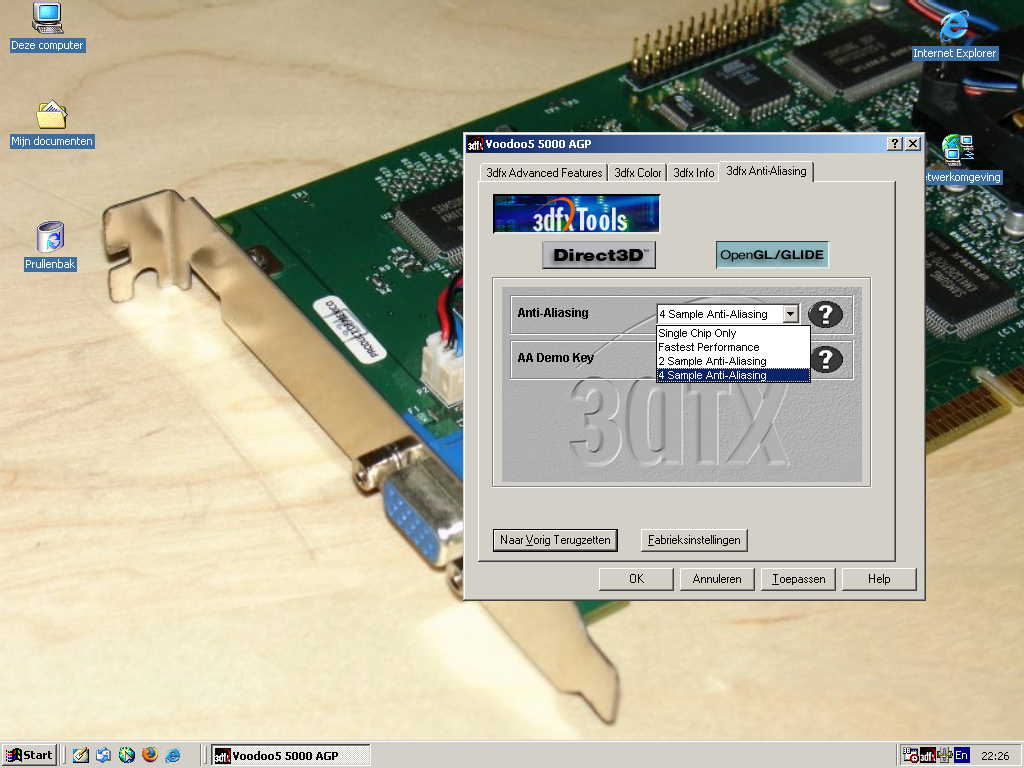Click the second quick launch icon in taskbar
This screenshot has height=768, width=1024.
point(103,755)
